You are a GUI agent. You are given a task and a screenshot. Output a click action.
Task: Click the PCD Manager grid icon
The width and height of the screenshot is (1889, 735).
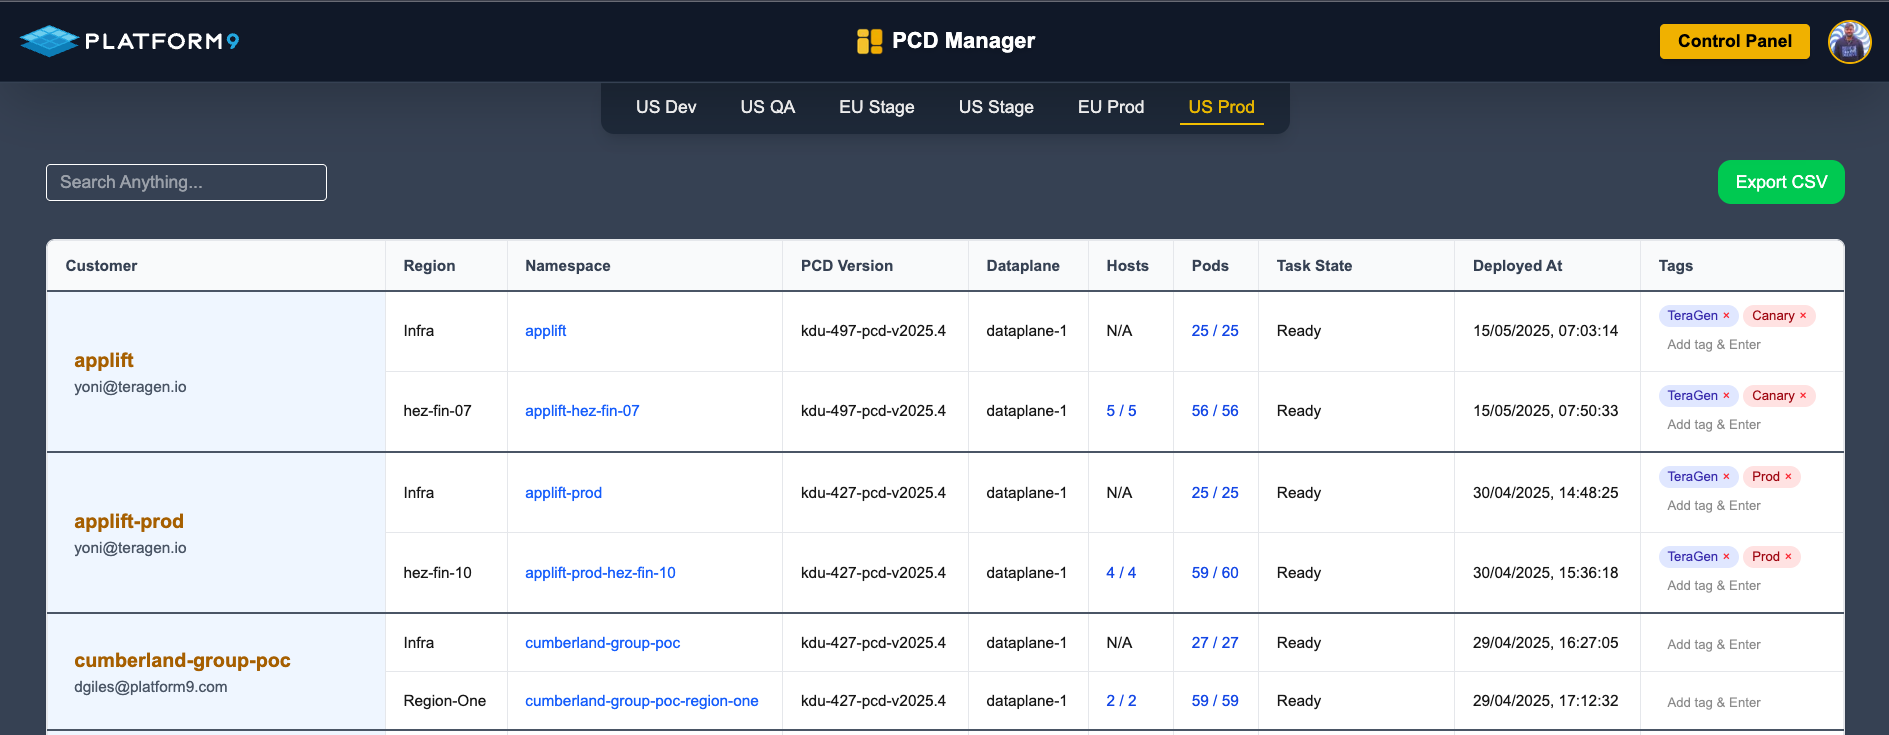click(x=869, y=41)
